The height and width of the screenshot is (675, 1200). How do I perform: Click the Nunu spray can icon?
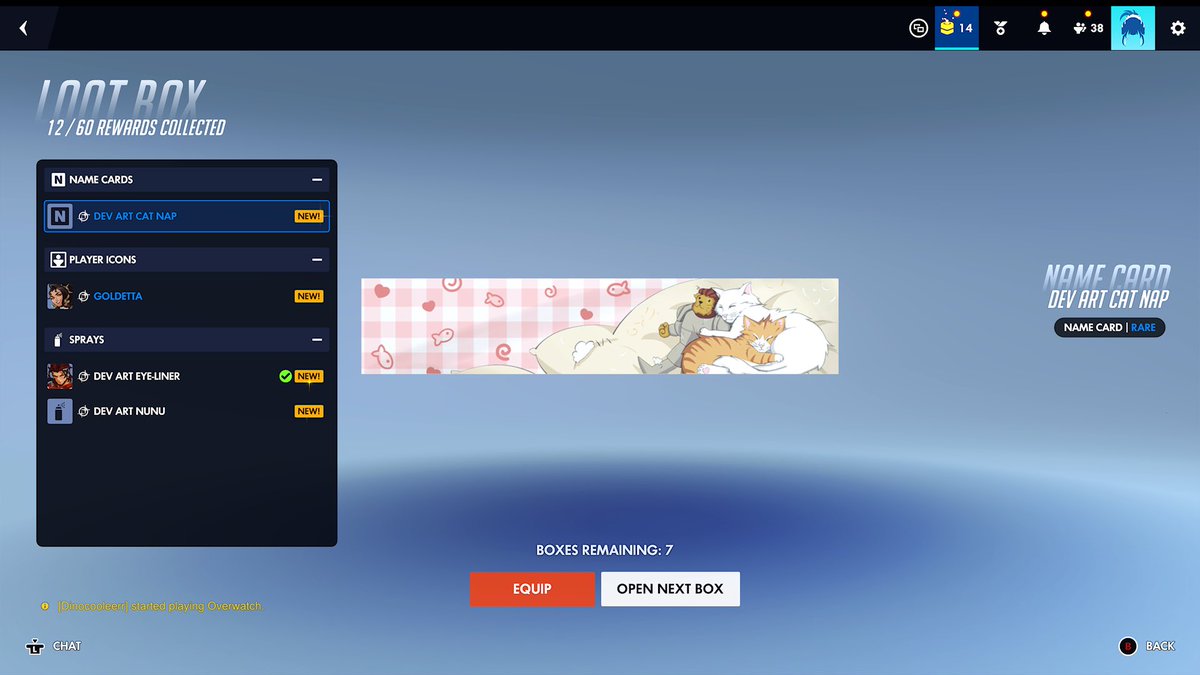(60, 411)
